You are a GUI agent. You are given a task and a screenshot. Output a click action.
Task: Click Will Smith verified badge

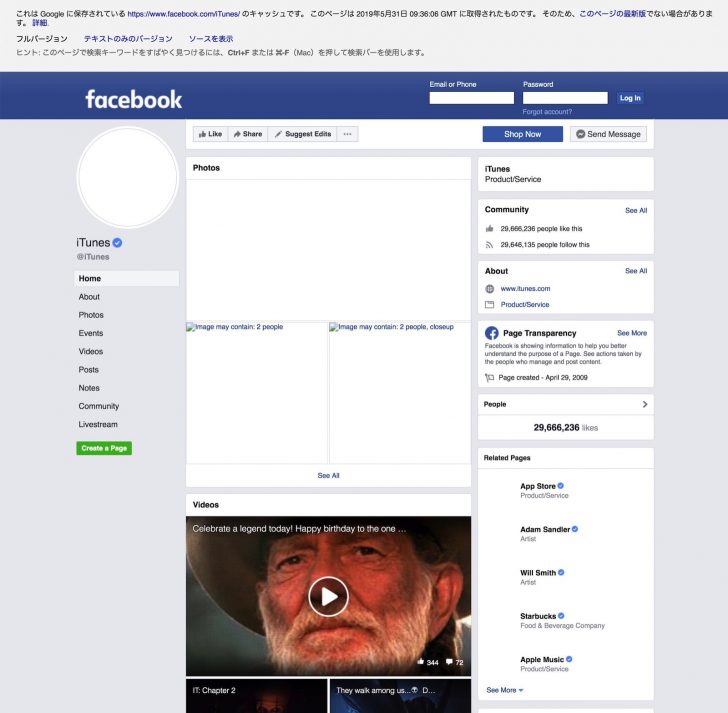pos(561,572)
